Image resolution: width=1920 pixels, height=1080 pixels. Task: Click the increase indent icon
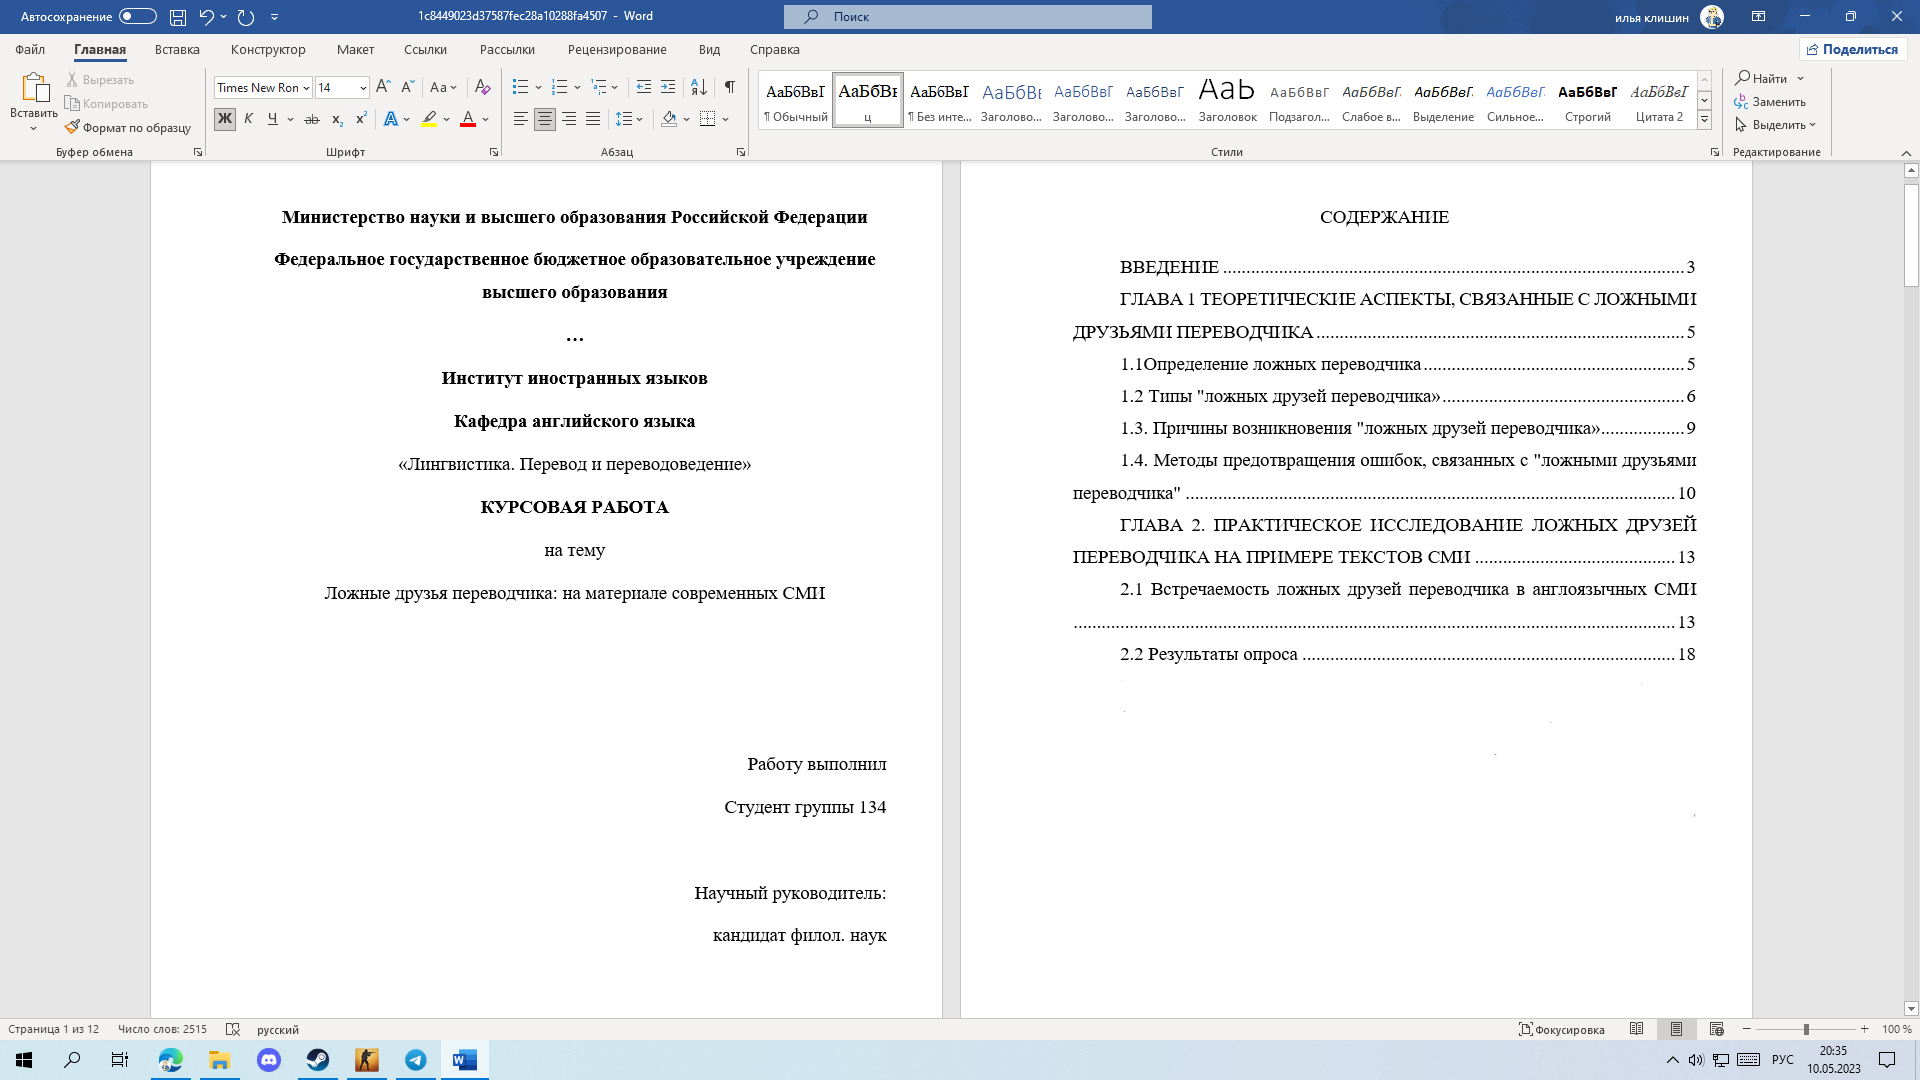668,87
